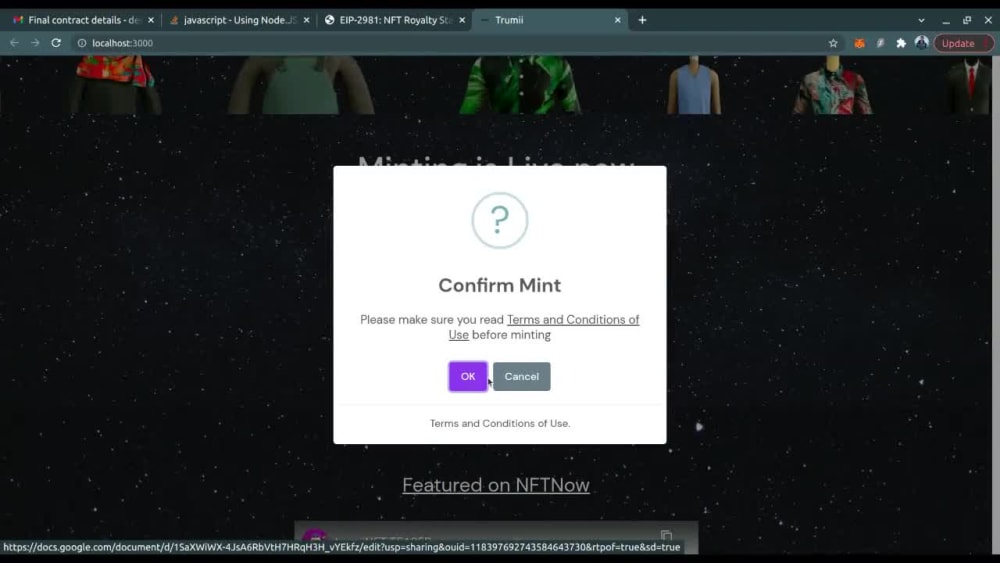Viewport: 1000px width, 563px height.
Task: Open the Extensions puzzle menu
Action: tap(901, 43)
